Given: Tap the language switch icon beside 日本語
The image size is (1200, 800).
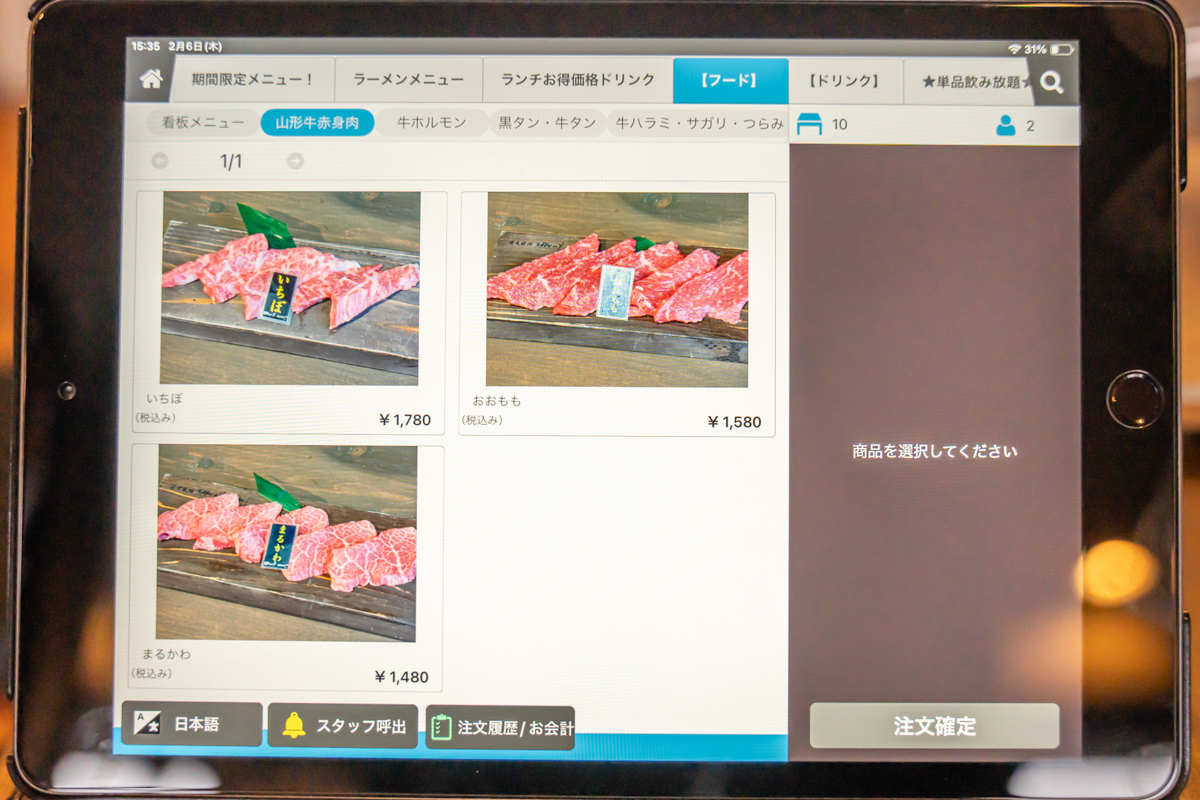Looking at the screenshot, I should (x=147, y=724).
